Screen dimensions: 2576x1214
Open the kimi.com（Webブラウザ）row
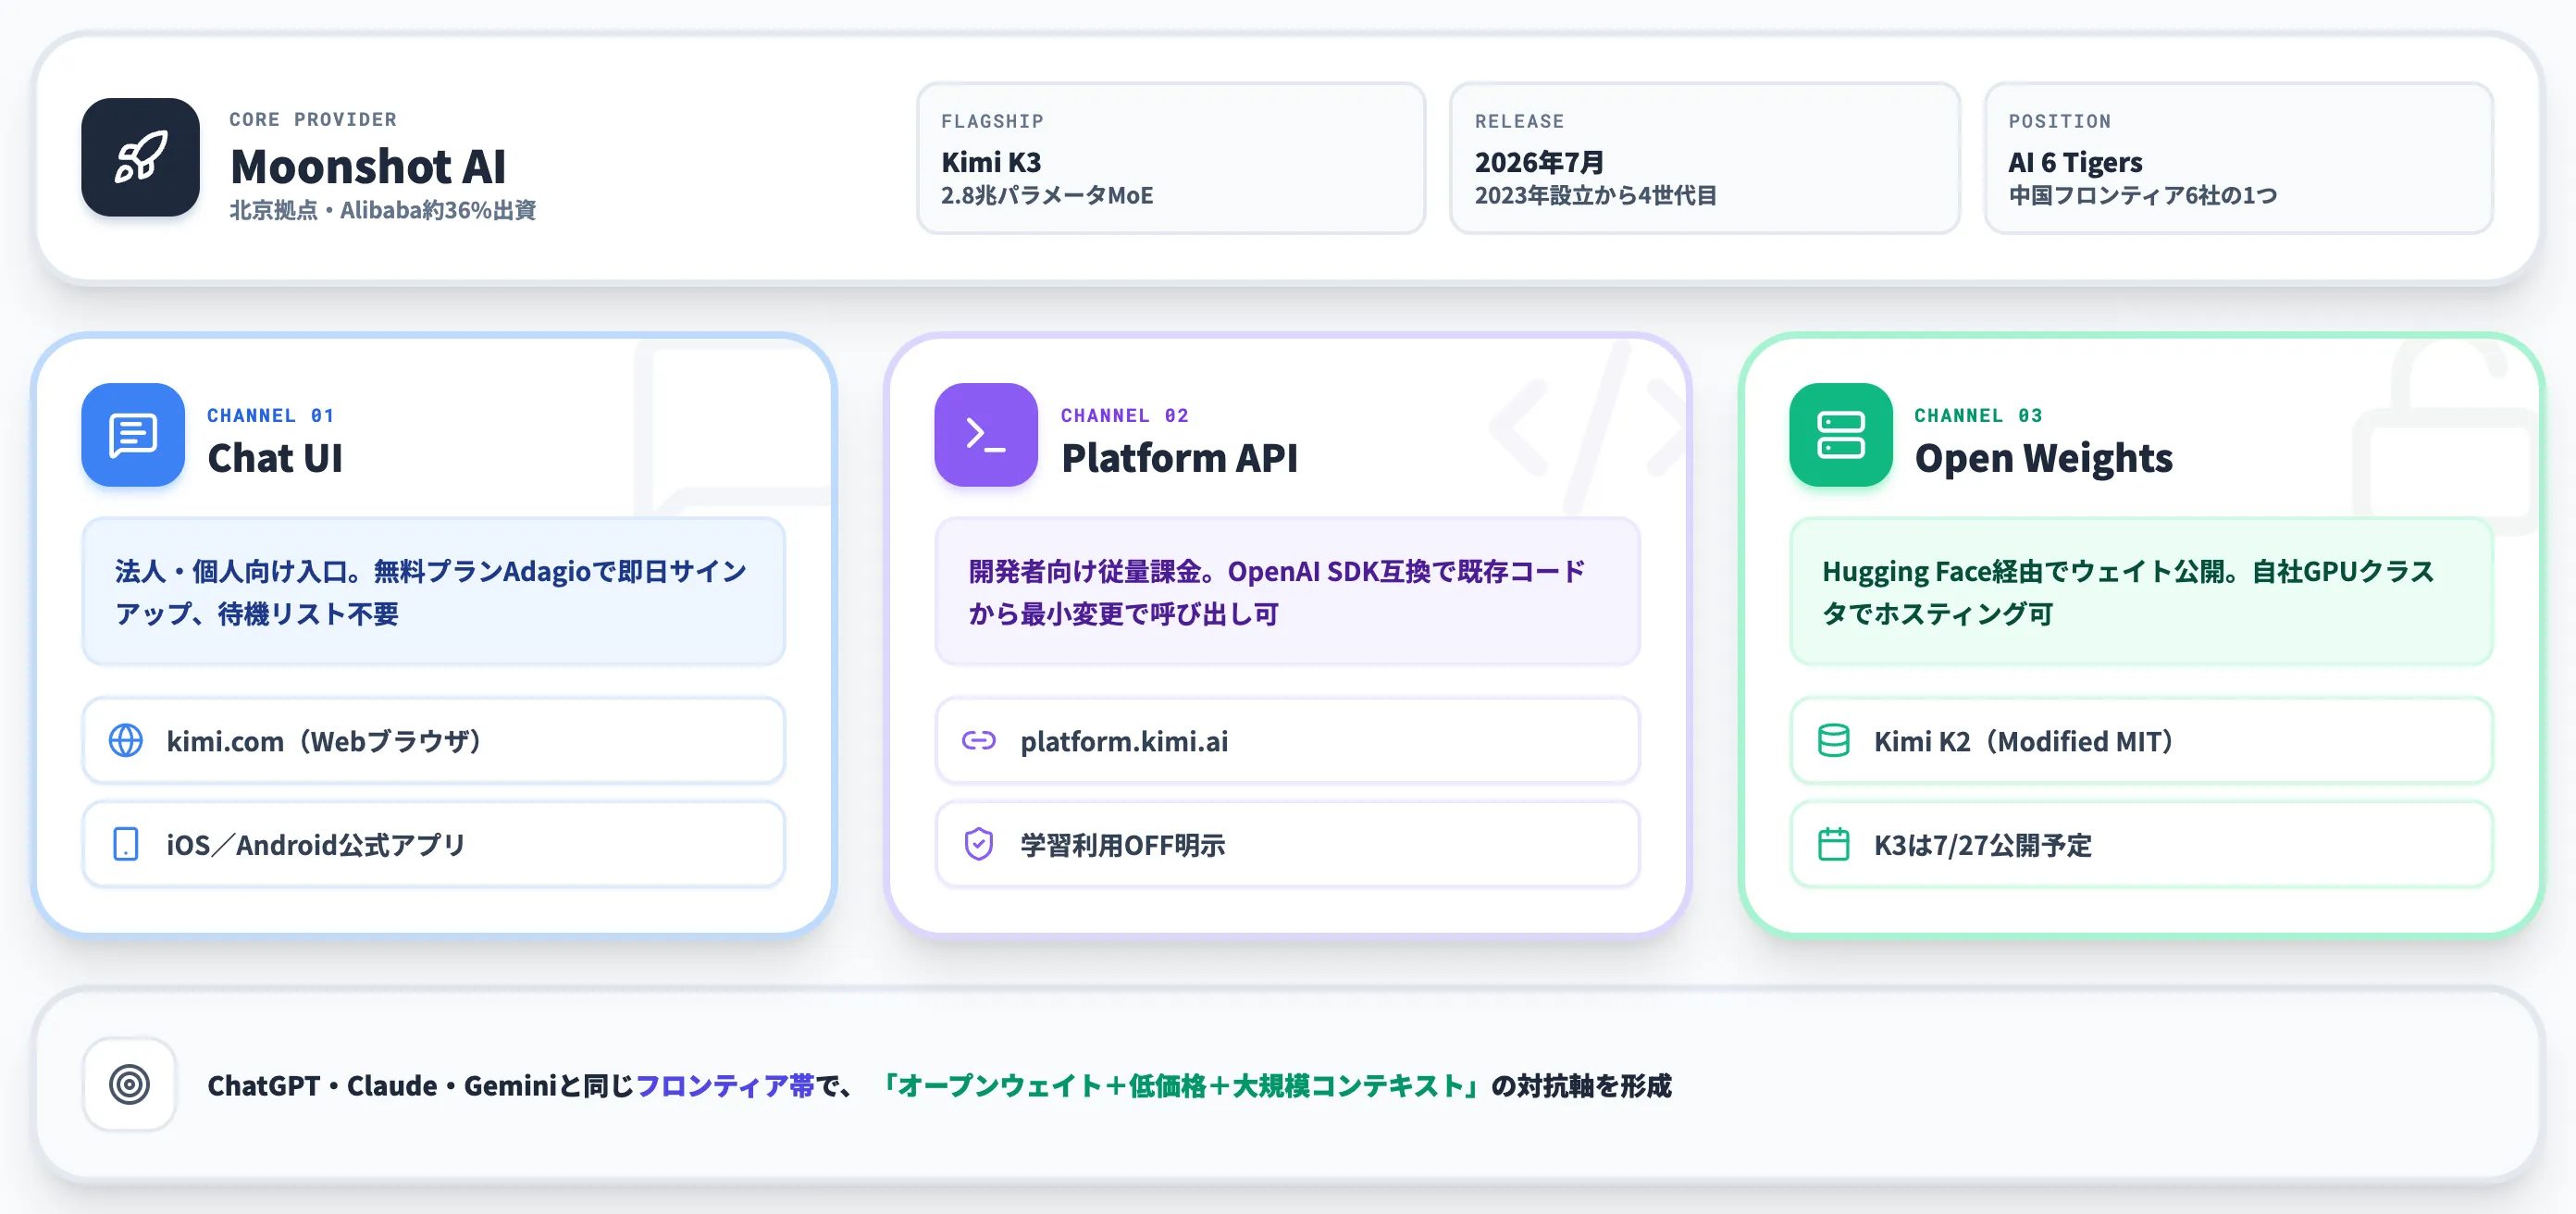click(x=433, y=741)
